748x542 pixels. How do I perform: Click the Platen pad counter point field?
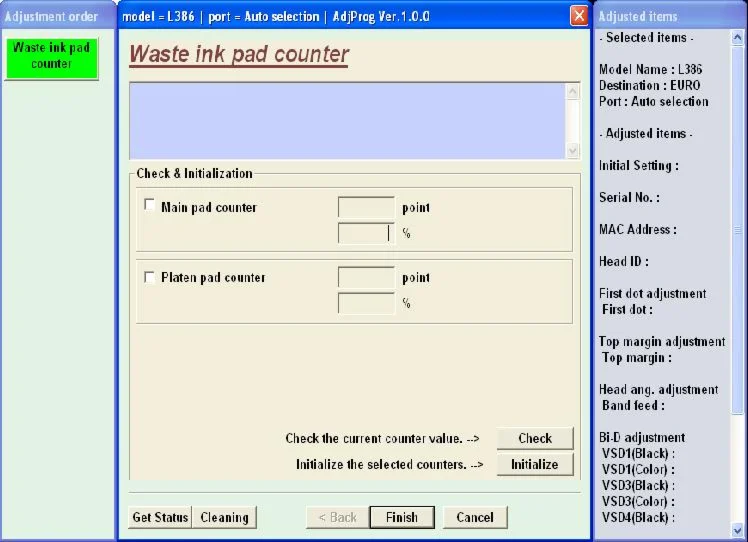pos(366,278)
